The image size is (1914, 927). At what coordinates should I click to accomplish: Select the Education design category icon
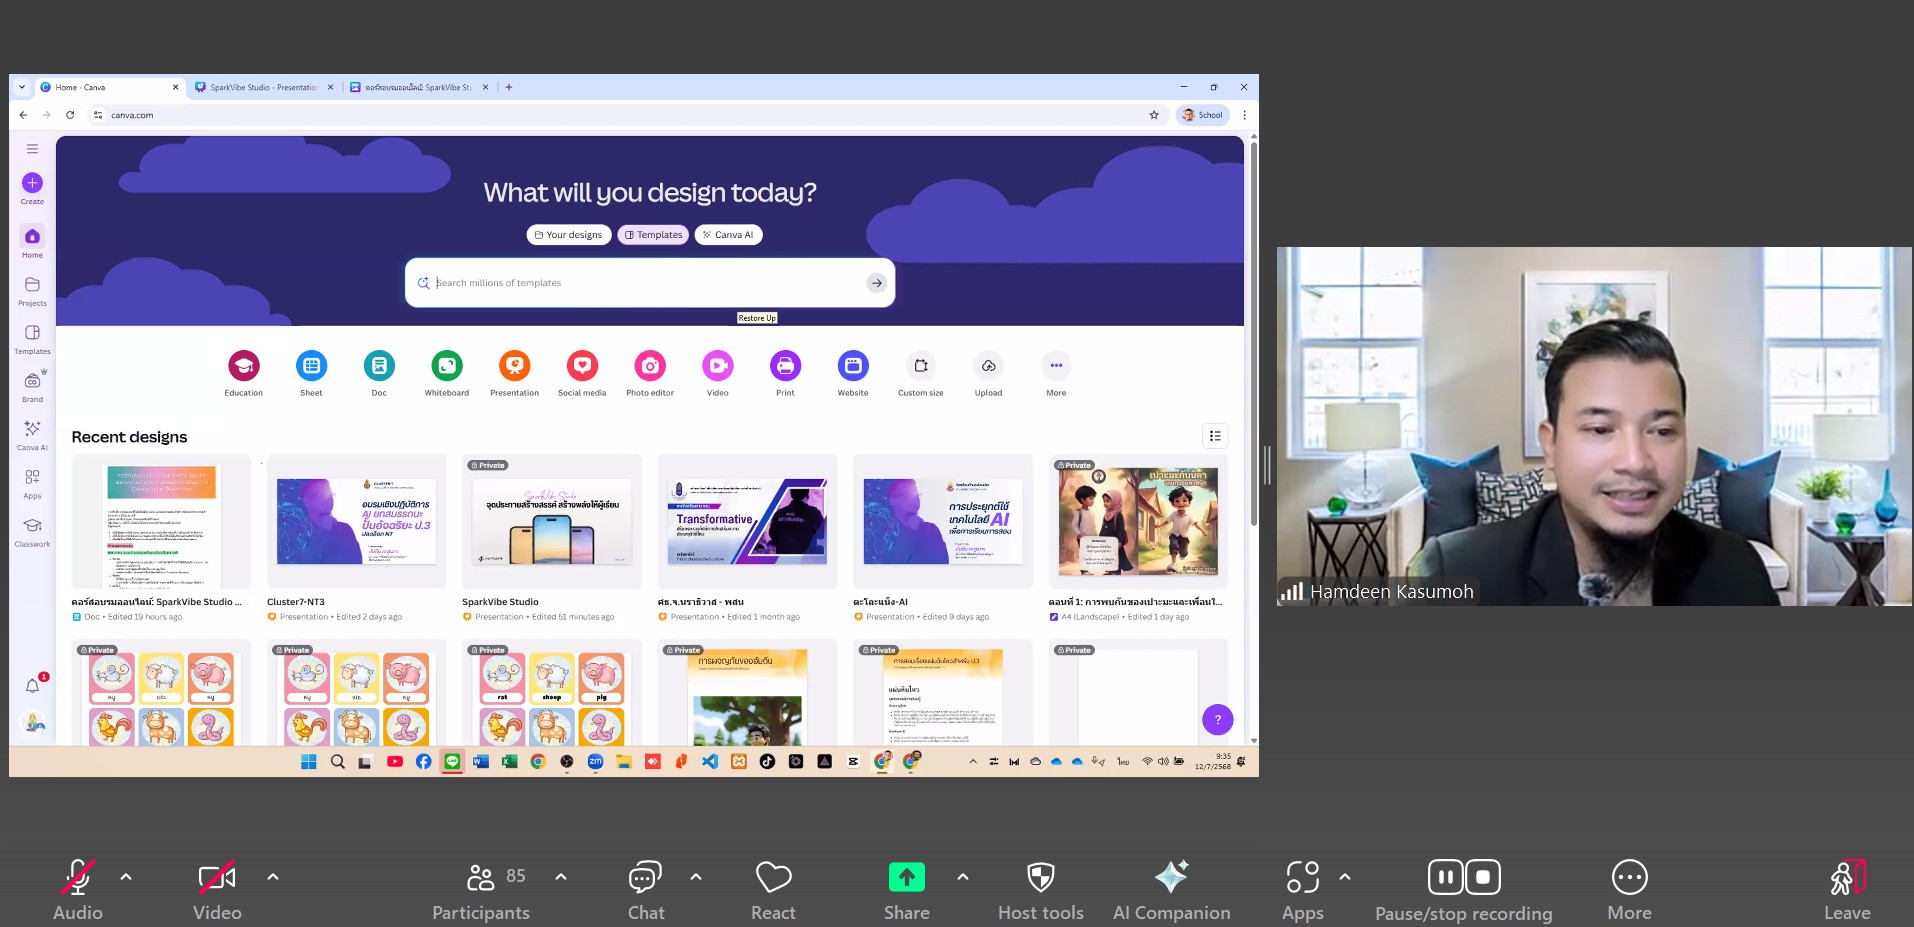coord(243,366)
